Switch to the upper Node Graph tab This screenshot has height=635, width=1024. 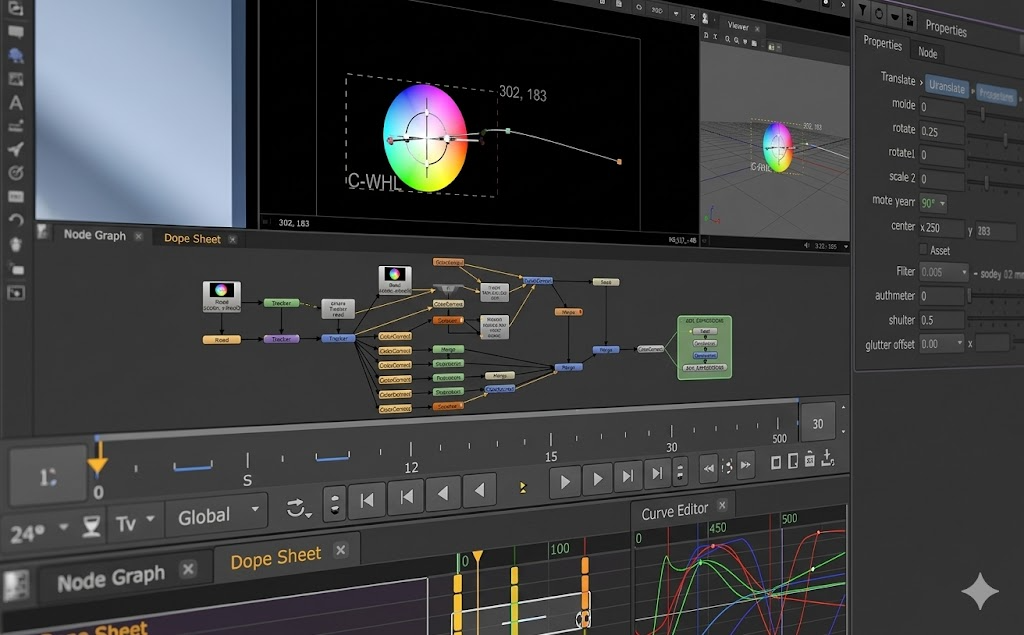click(95, 235)
